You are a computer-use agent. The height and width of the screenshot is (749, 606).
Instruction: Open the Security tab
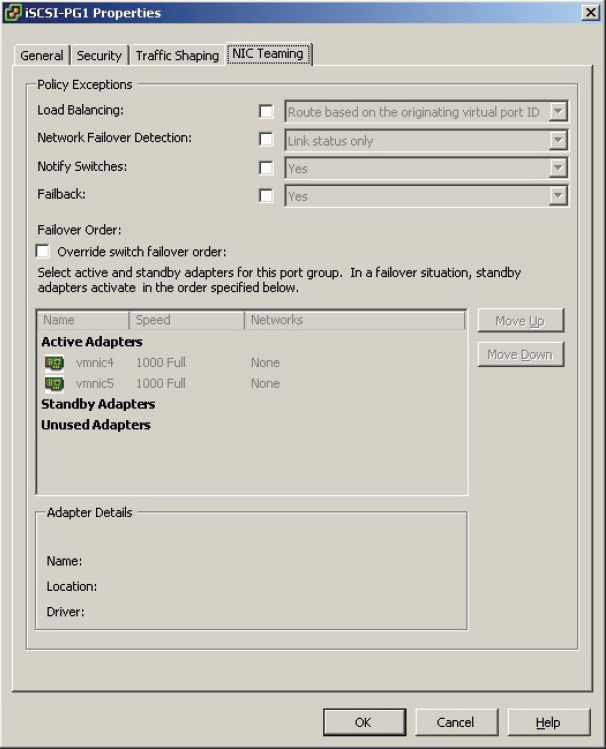click(x=99, y=56)
